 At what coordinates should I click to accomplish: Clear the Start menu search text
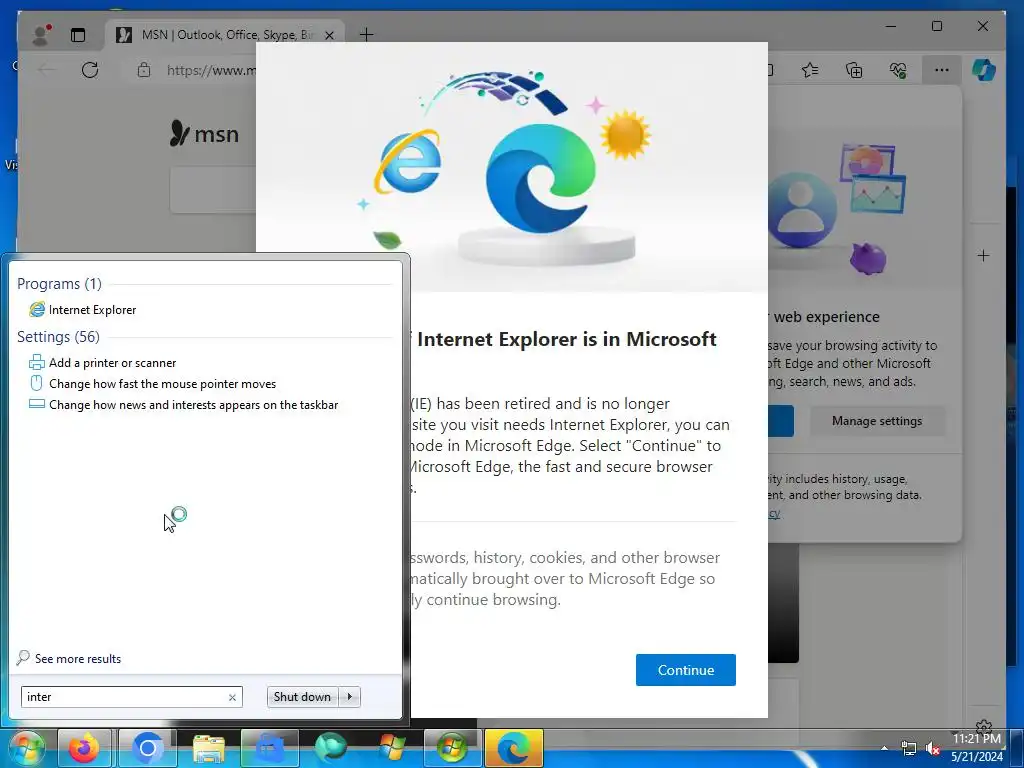pos(232,697)
